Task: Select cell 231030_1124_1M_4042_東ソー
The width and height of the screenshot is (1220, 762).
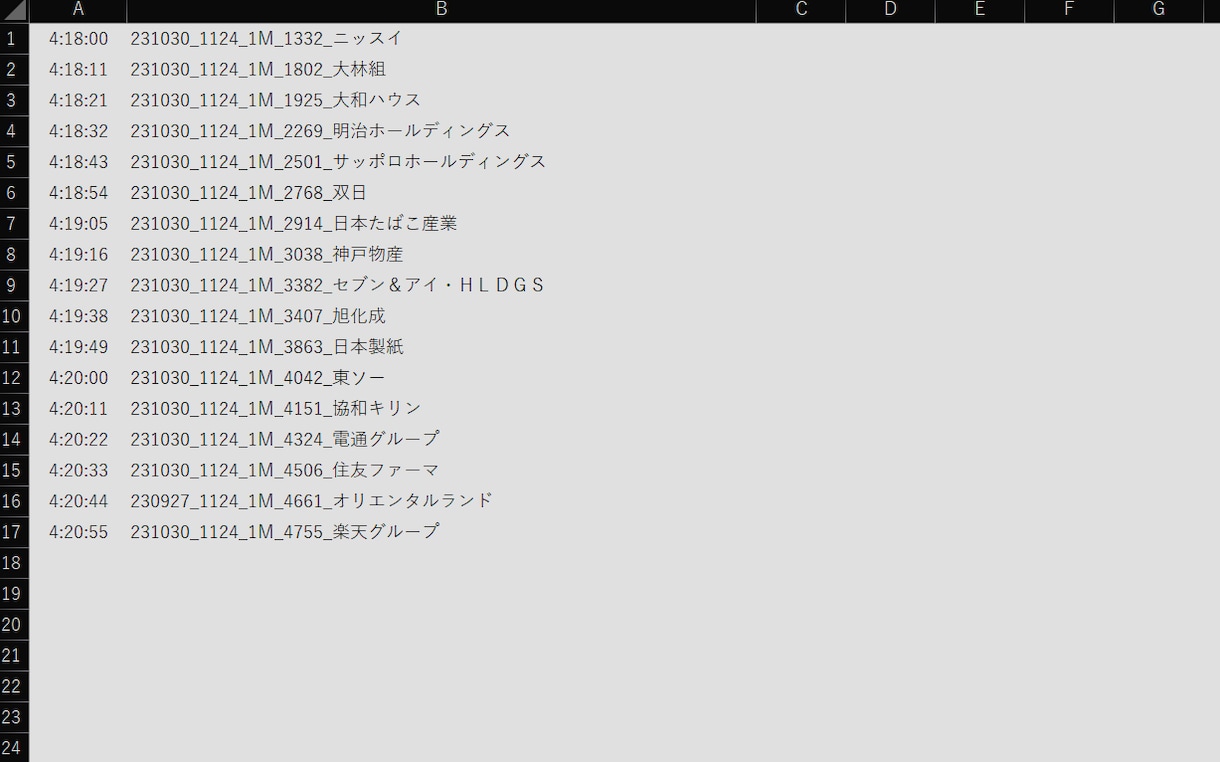Action: 442,378
